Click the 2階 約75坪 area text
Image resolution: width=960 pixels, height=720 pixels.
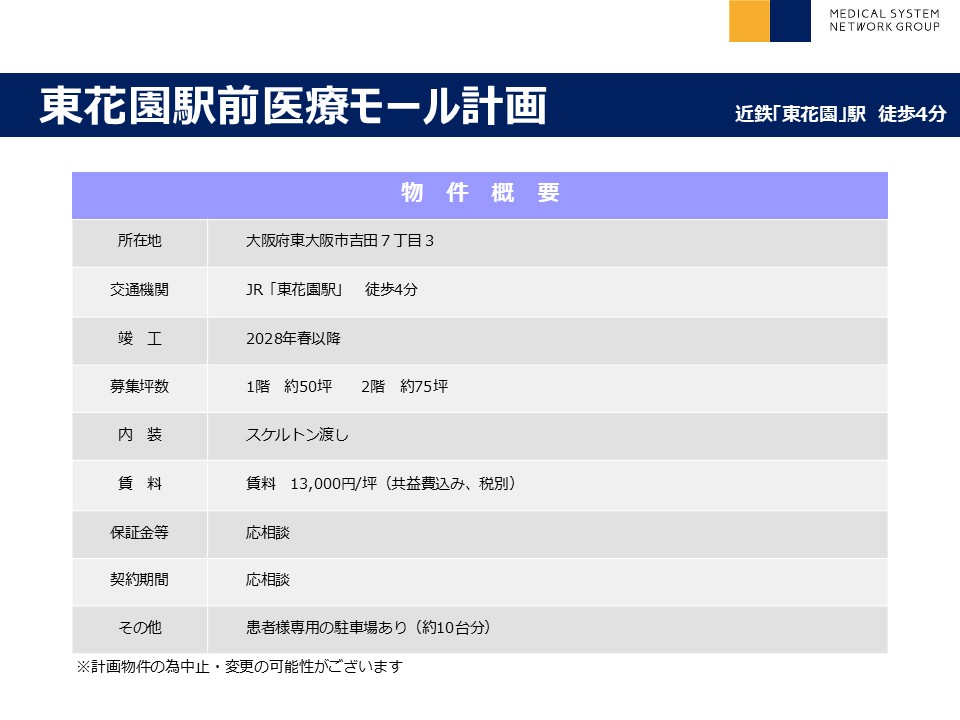404,386
